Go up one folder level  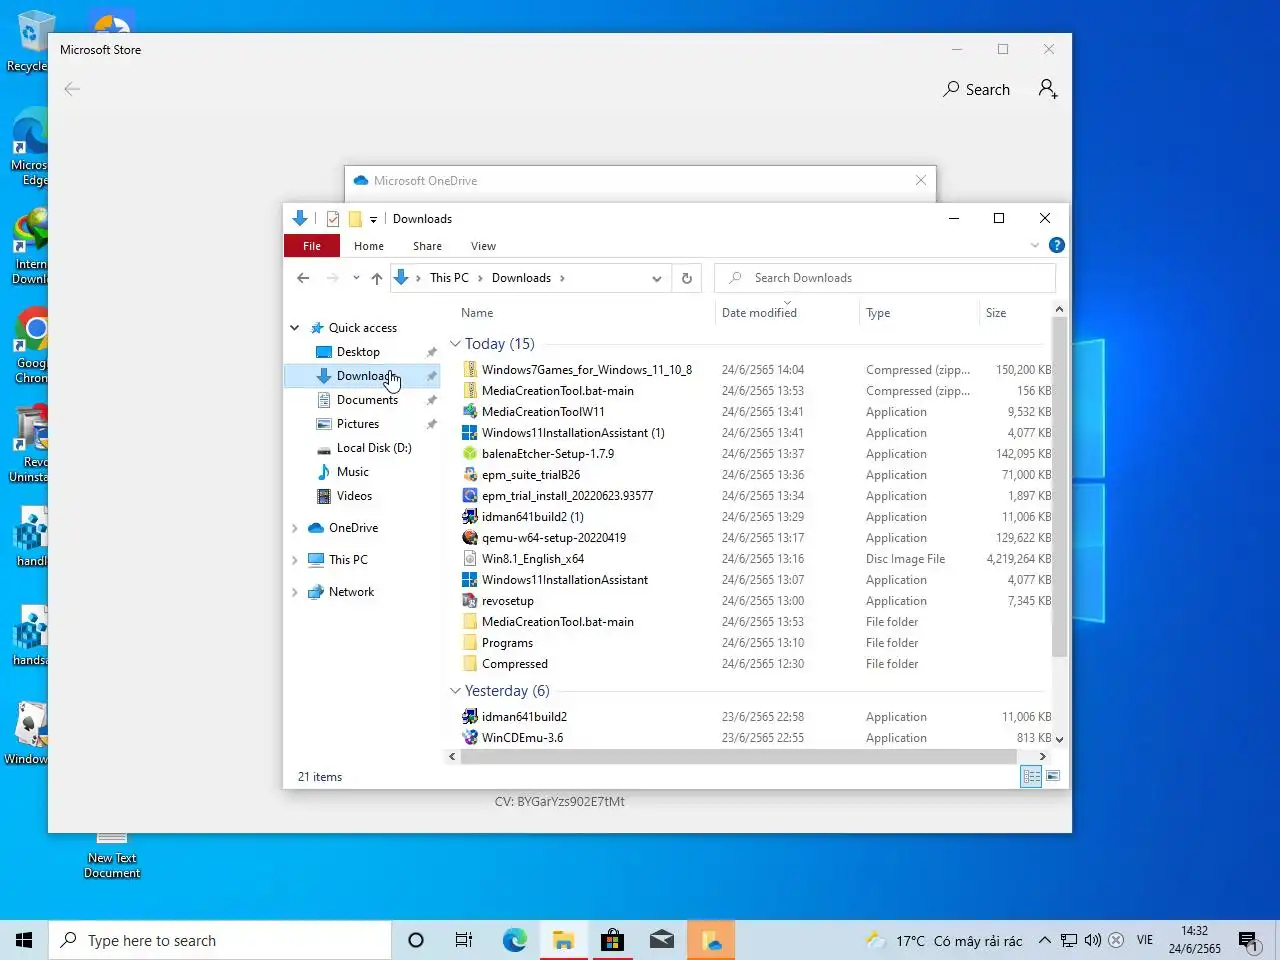(376, 278)
